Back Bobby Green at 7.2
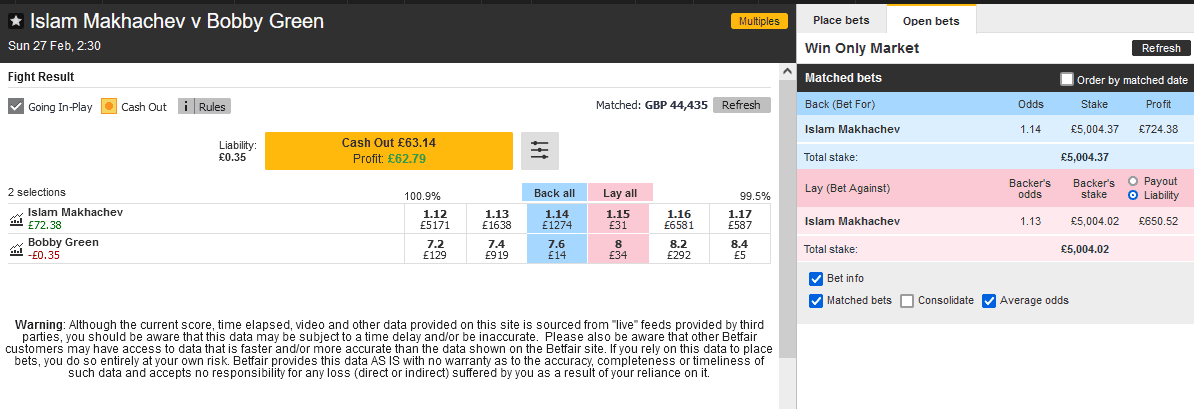Viewport: 1194px width, 409px height. (435, 249)
